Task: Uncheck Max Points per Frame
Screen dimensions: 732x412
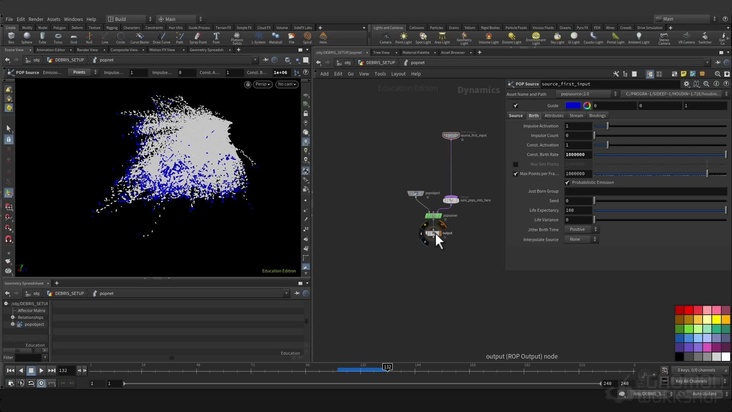Action: (516, 173)
